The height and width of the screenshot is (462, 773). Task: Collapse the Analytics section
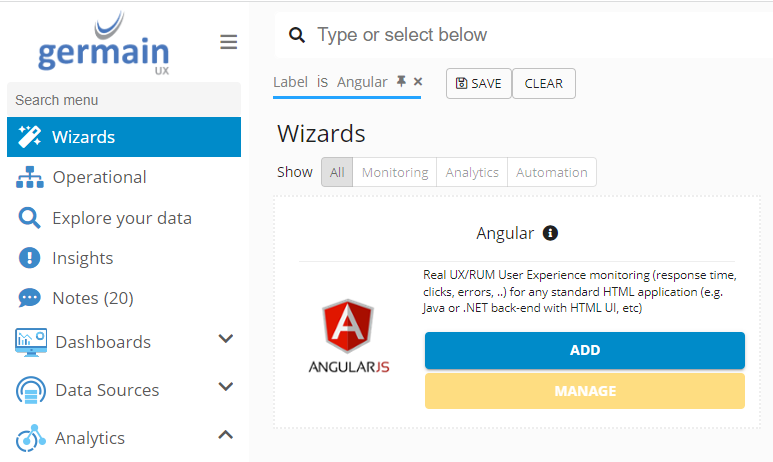226,436
